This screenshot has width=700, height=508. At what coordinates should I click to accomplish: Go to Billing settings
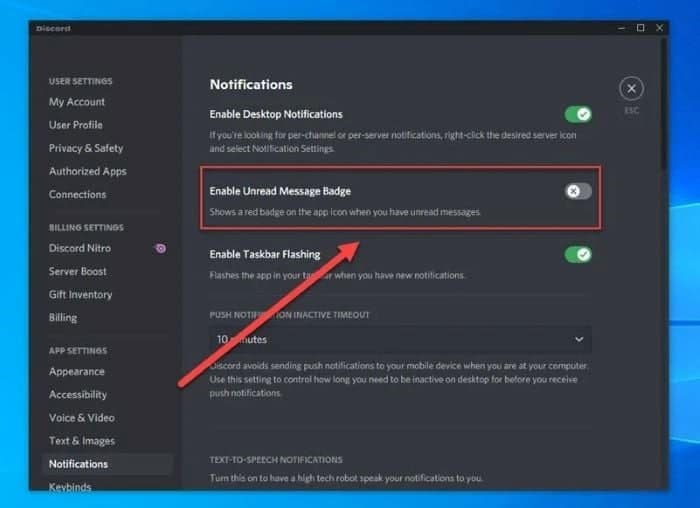(x=63, y=318)
